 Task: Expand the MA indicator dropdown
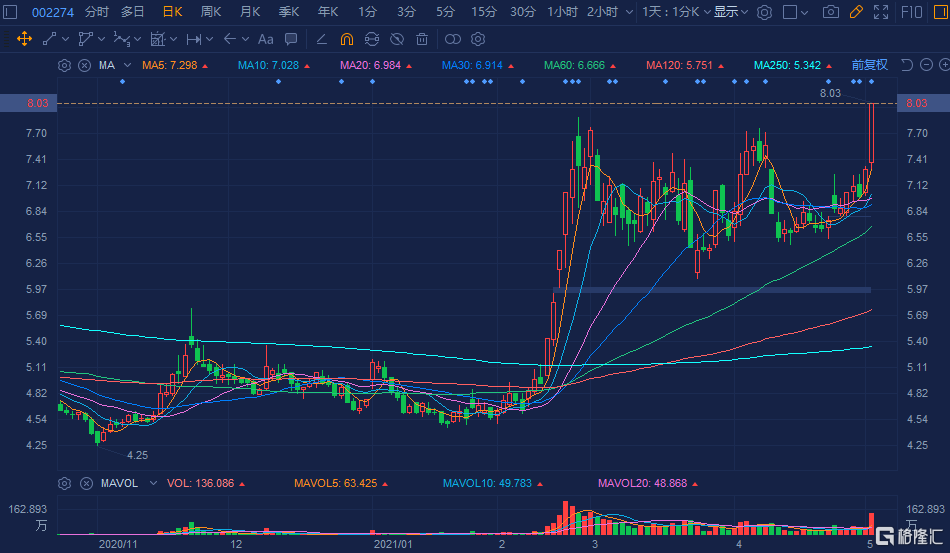[x=127, y=65]
